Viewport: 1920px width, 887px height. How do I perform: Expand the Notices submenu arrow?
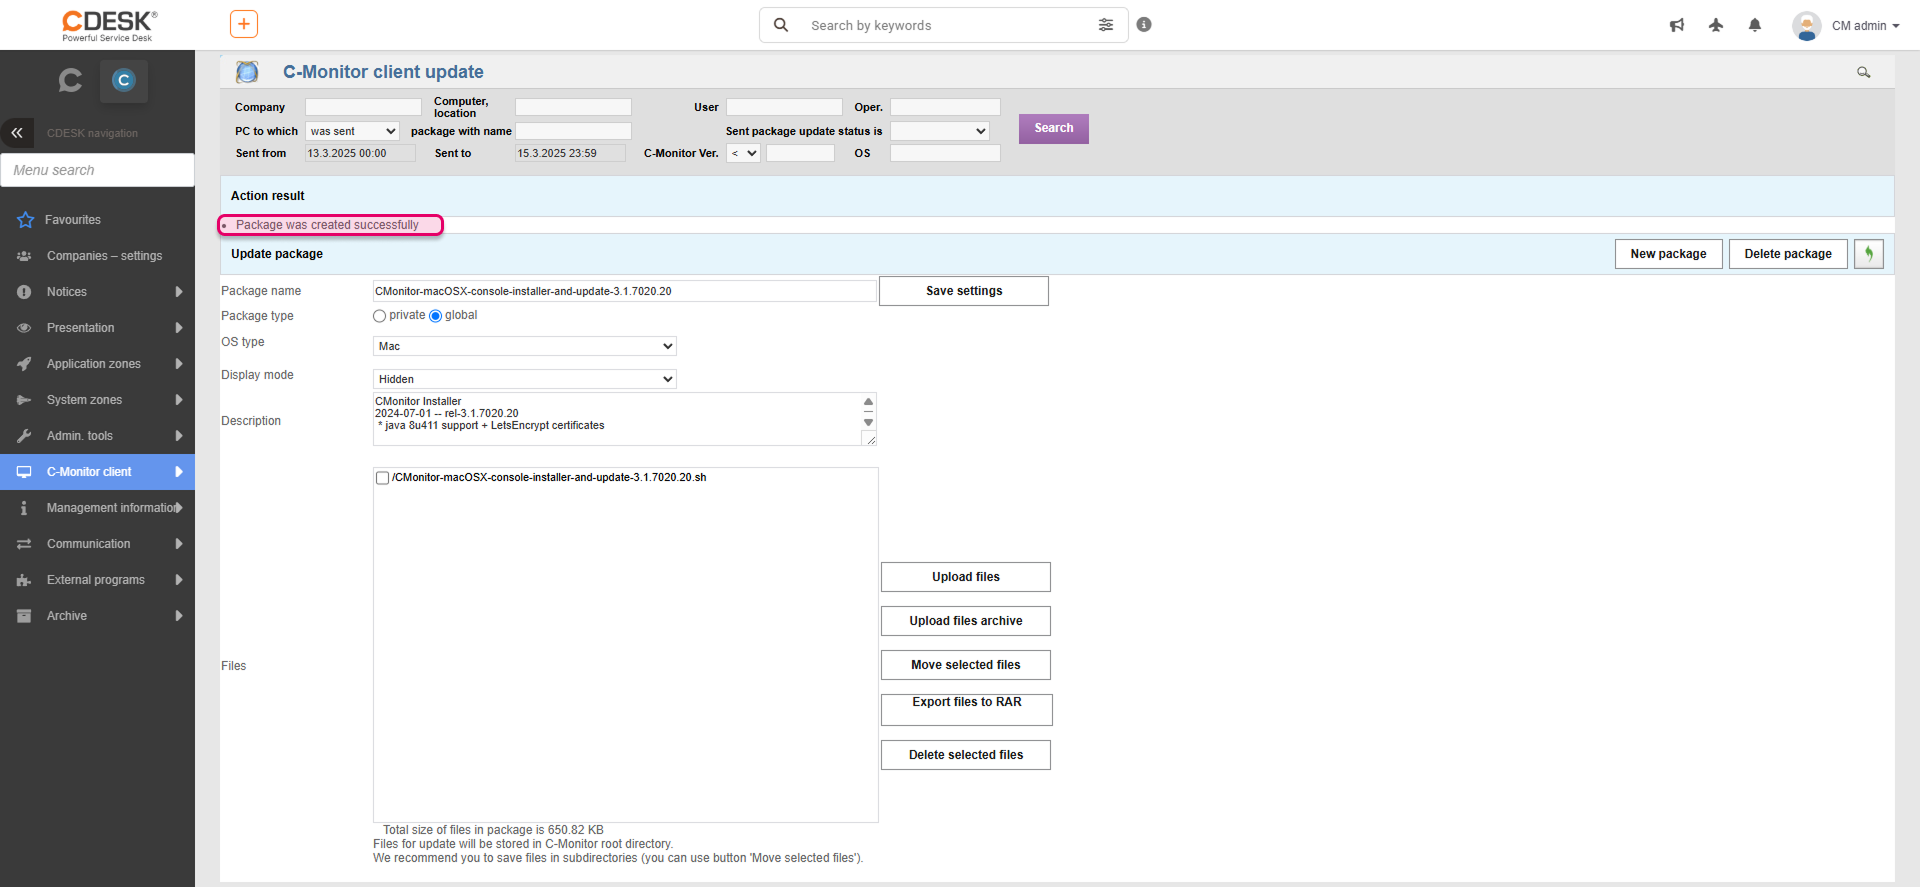(179, 292)
